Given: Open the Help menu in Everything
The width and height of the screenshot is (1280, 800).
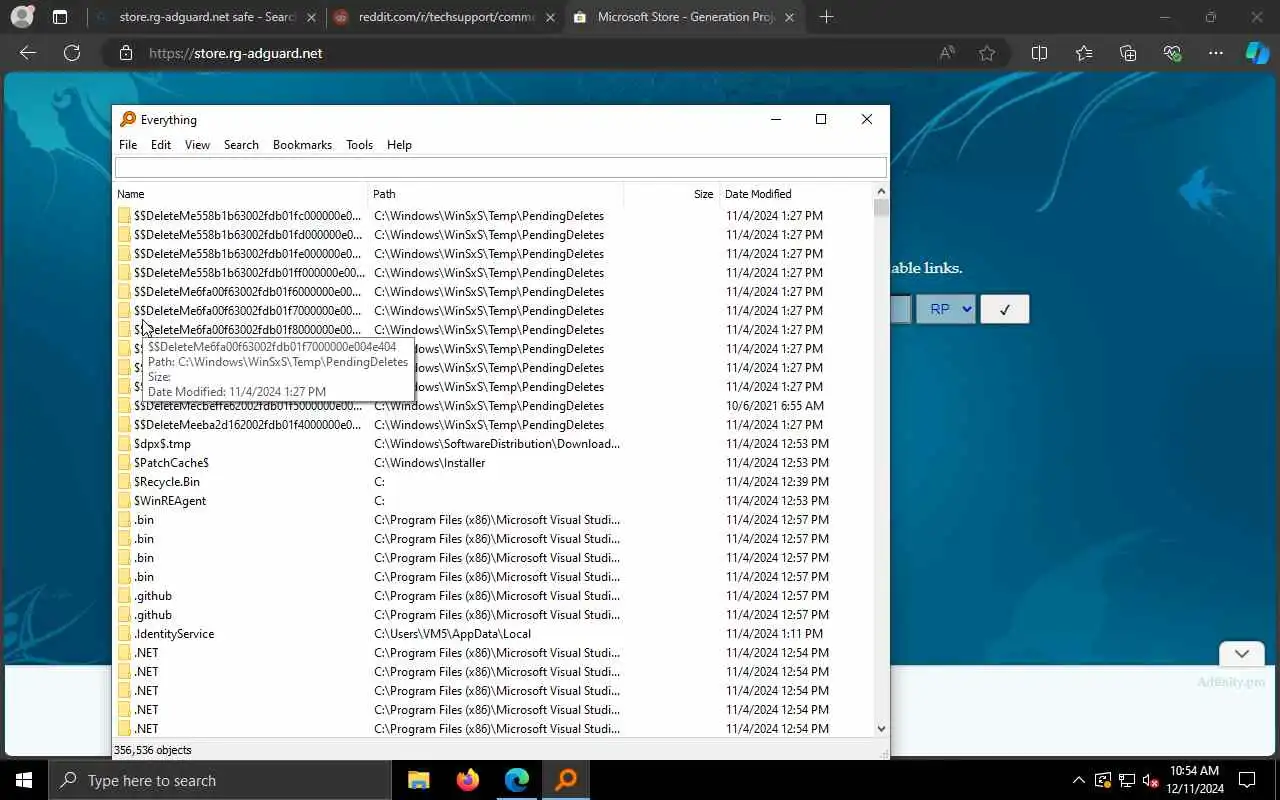Looking at the screenshot, I should click(399, 145).
